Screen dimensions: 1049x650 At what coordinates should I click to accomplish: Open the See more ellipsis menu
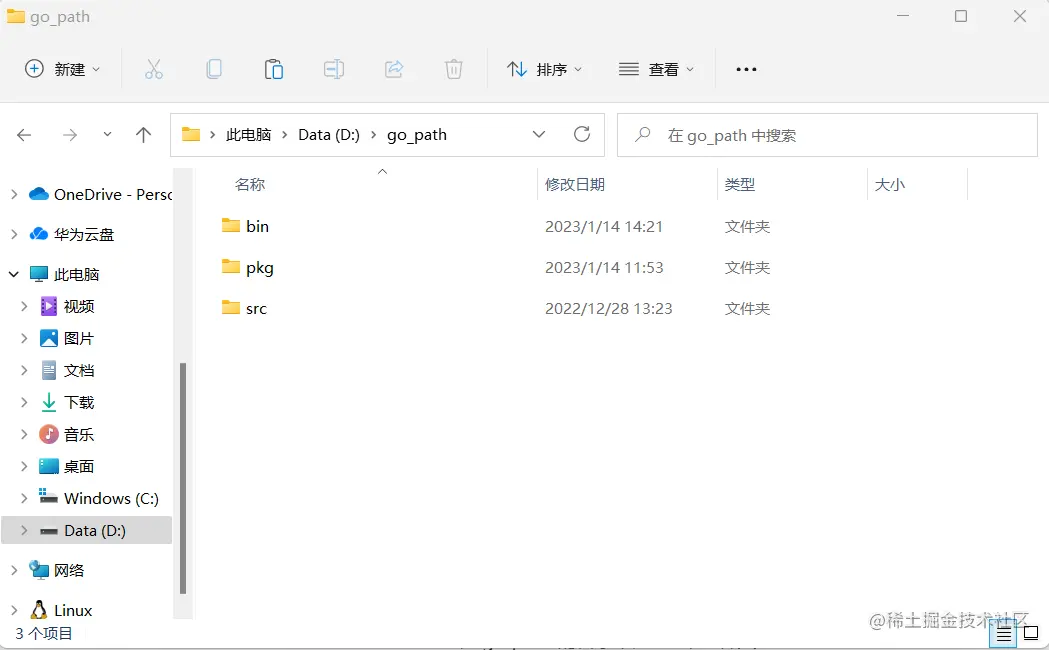click(746, 68)
